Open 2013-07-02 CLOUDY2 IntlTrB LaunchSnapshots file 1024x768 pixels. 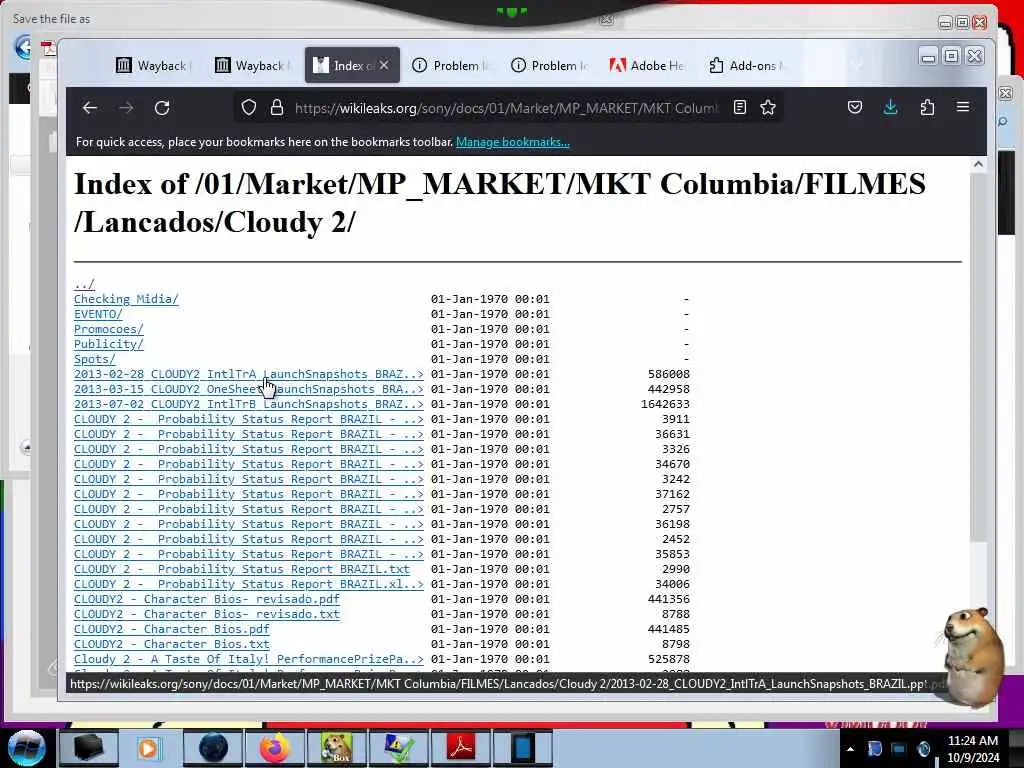[x=249, y=404]
